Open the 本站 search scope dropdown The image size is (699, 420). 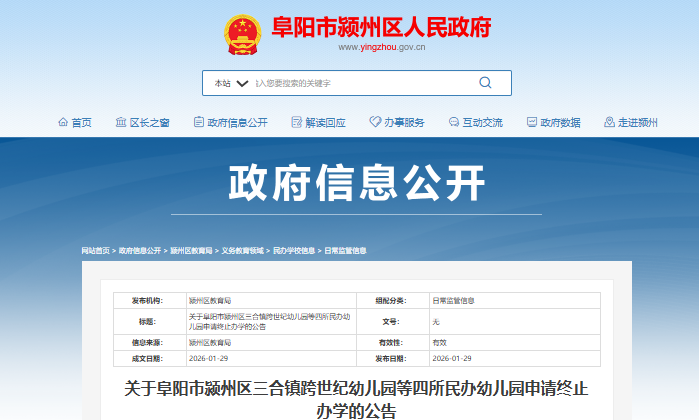pos(231,83)
